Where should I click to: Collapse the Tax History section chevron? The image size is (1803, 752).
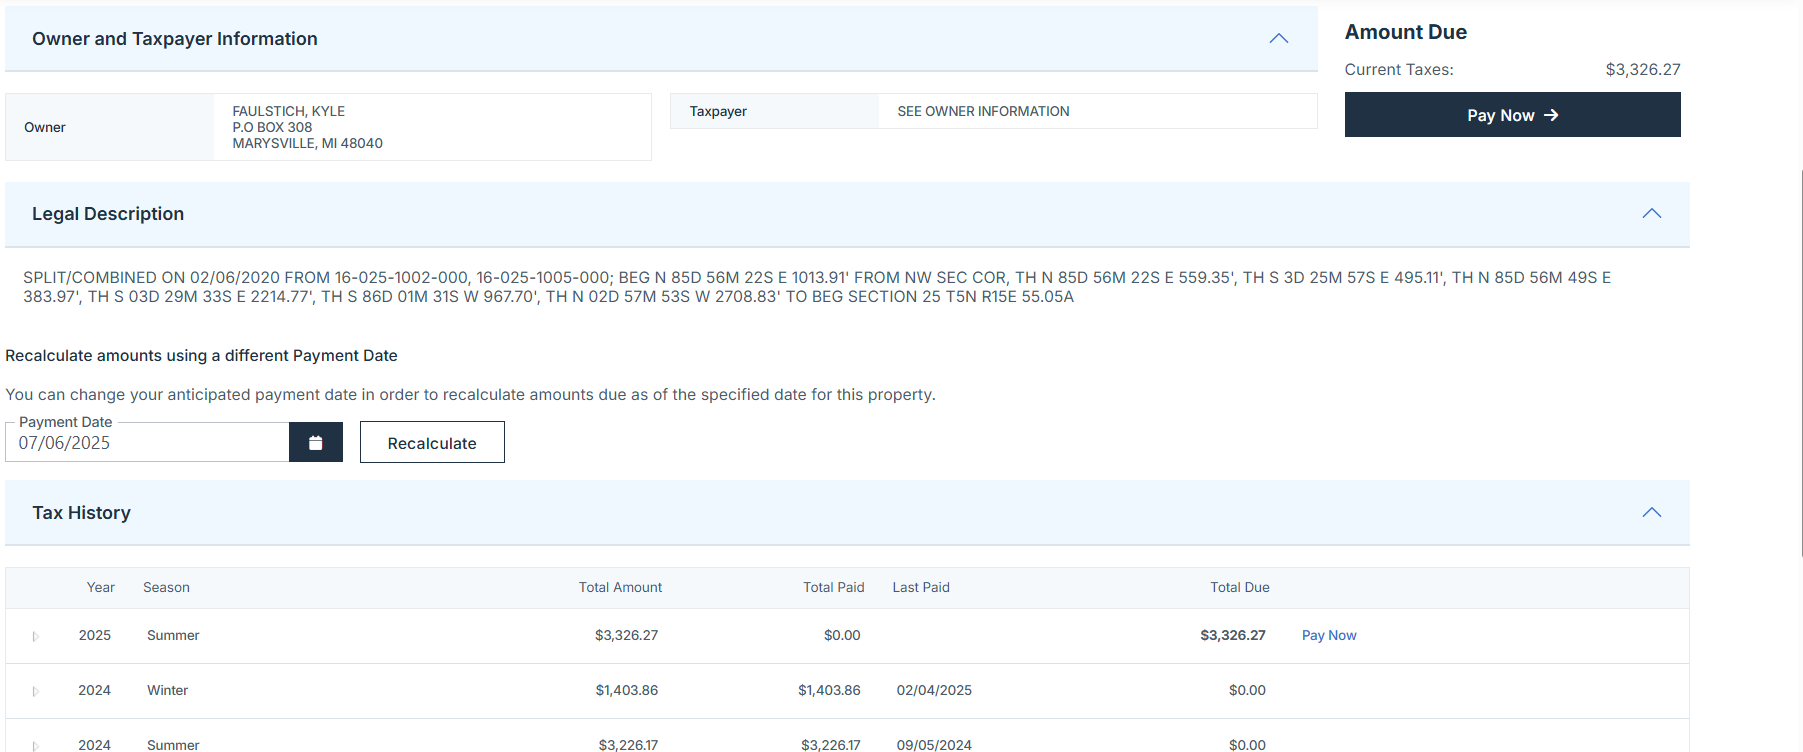tap(1651, 513)
